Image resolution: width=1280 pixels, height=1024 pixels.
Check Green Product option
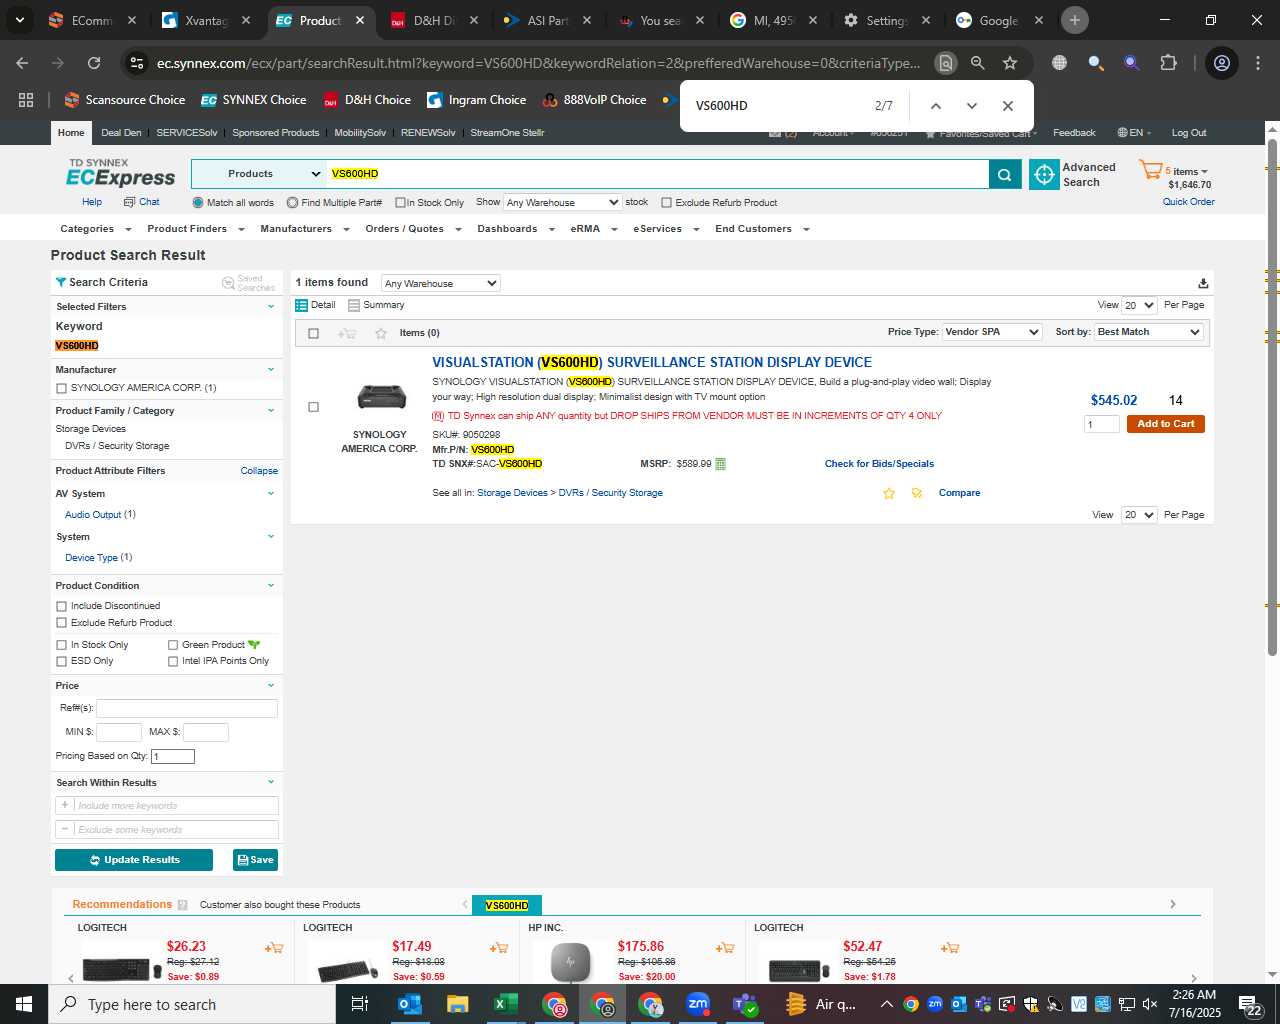[x=173, y=645]
